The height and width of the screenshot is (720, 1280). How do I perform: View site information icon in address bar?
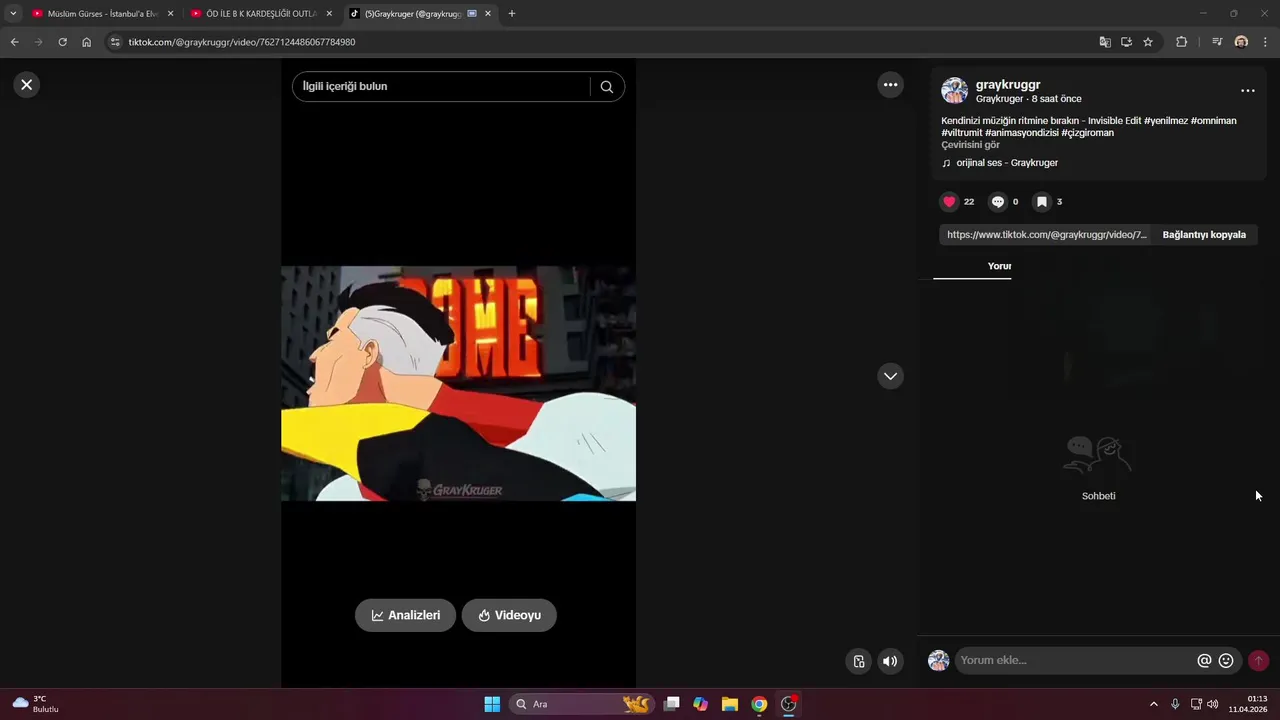point(115,42)
